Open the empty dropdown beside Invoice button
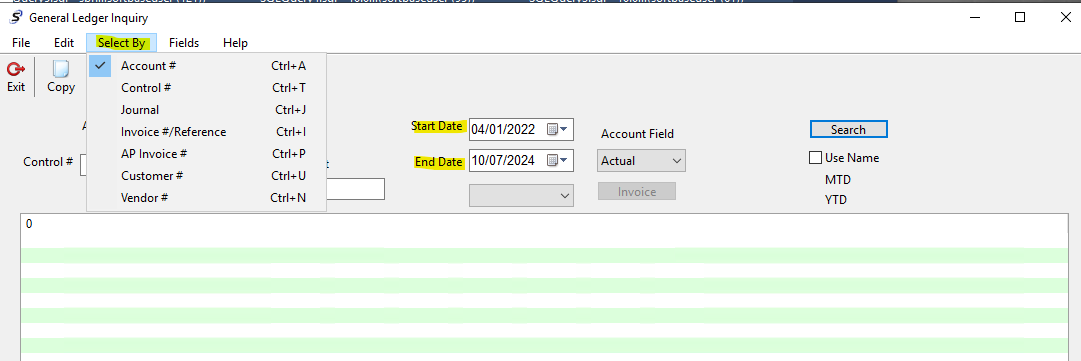The height and width of the screenshot is (361, 1081). coord(522,196)
